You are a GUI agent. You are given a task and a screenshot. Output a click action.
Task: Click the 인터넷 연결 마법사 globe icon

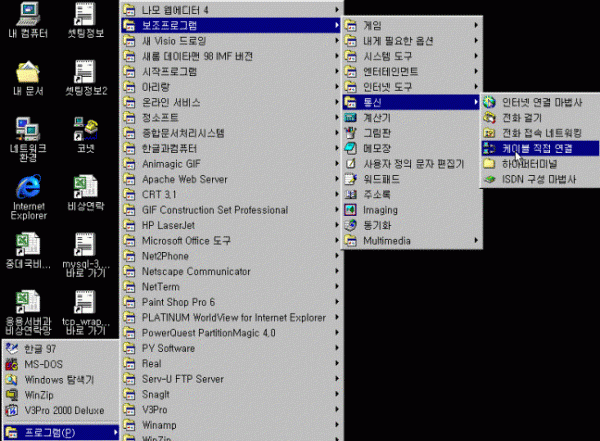(x=489, y=102)
